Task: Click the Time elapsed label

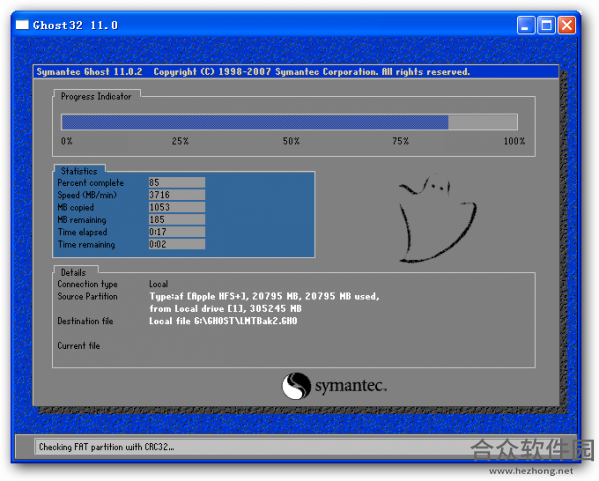Action: click(83, 232)
